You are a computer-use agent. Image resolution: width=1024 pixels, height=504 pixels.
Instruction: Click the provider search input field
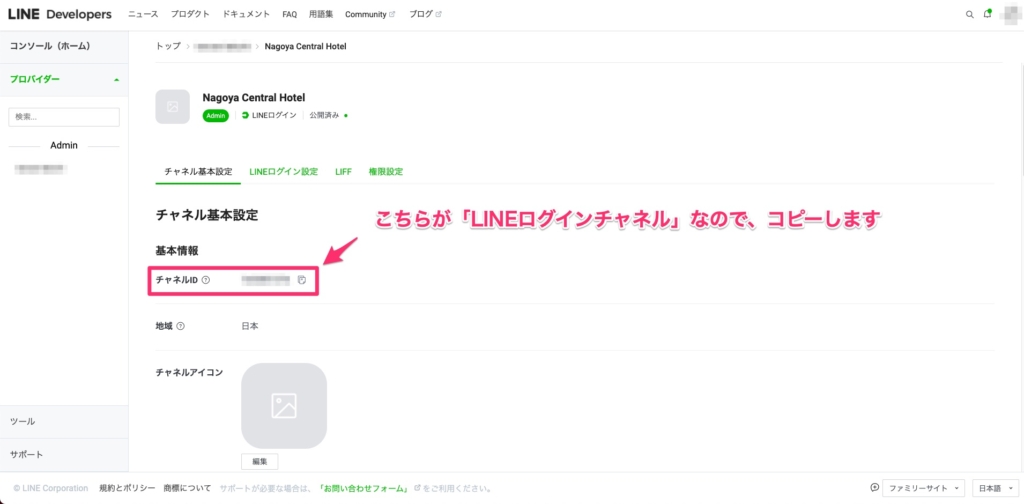point(64,117)
